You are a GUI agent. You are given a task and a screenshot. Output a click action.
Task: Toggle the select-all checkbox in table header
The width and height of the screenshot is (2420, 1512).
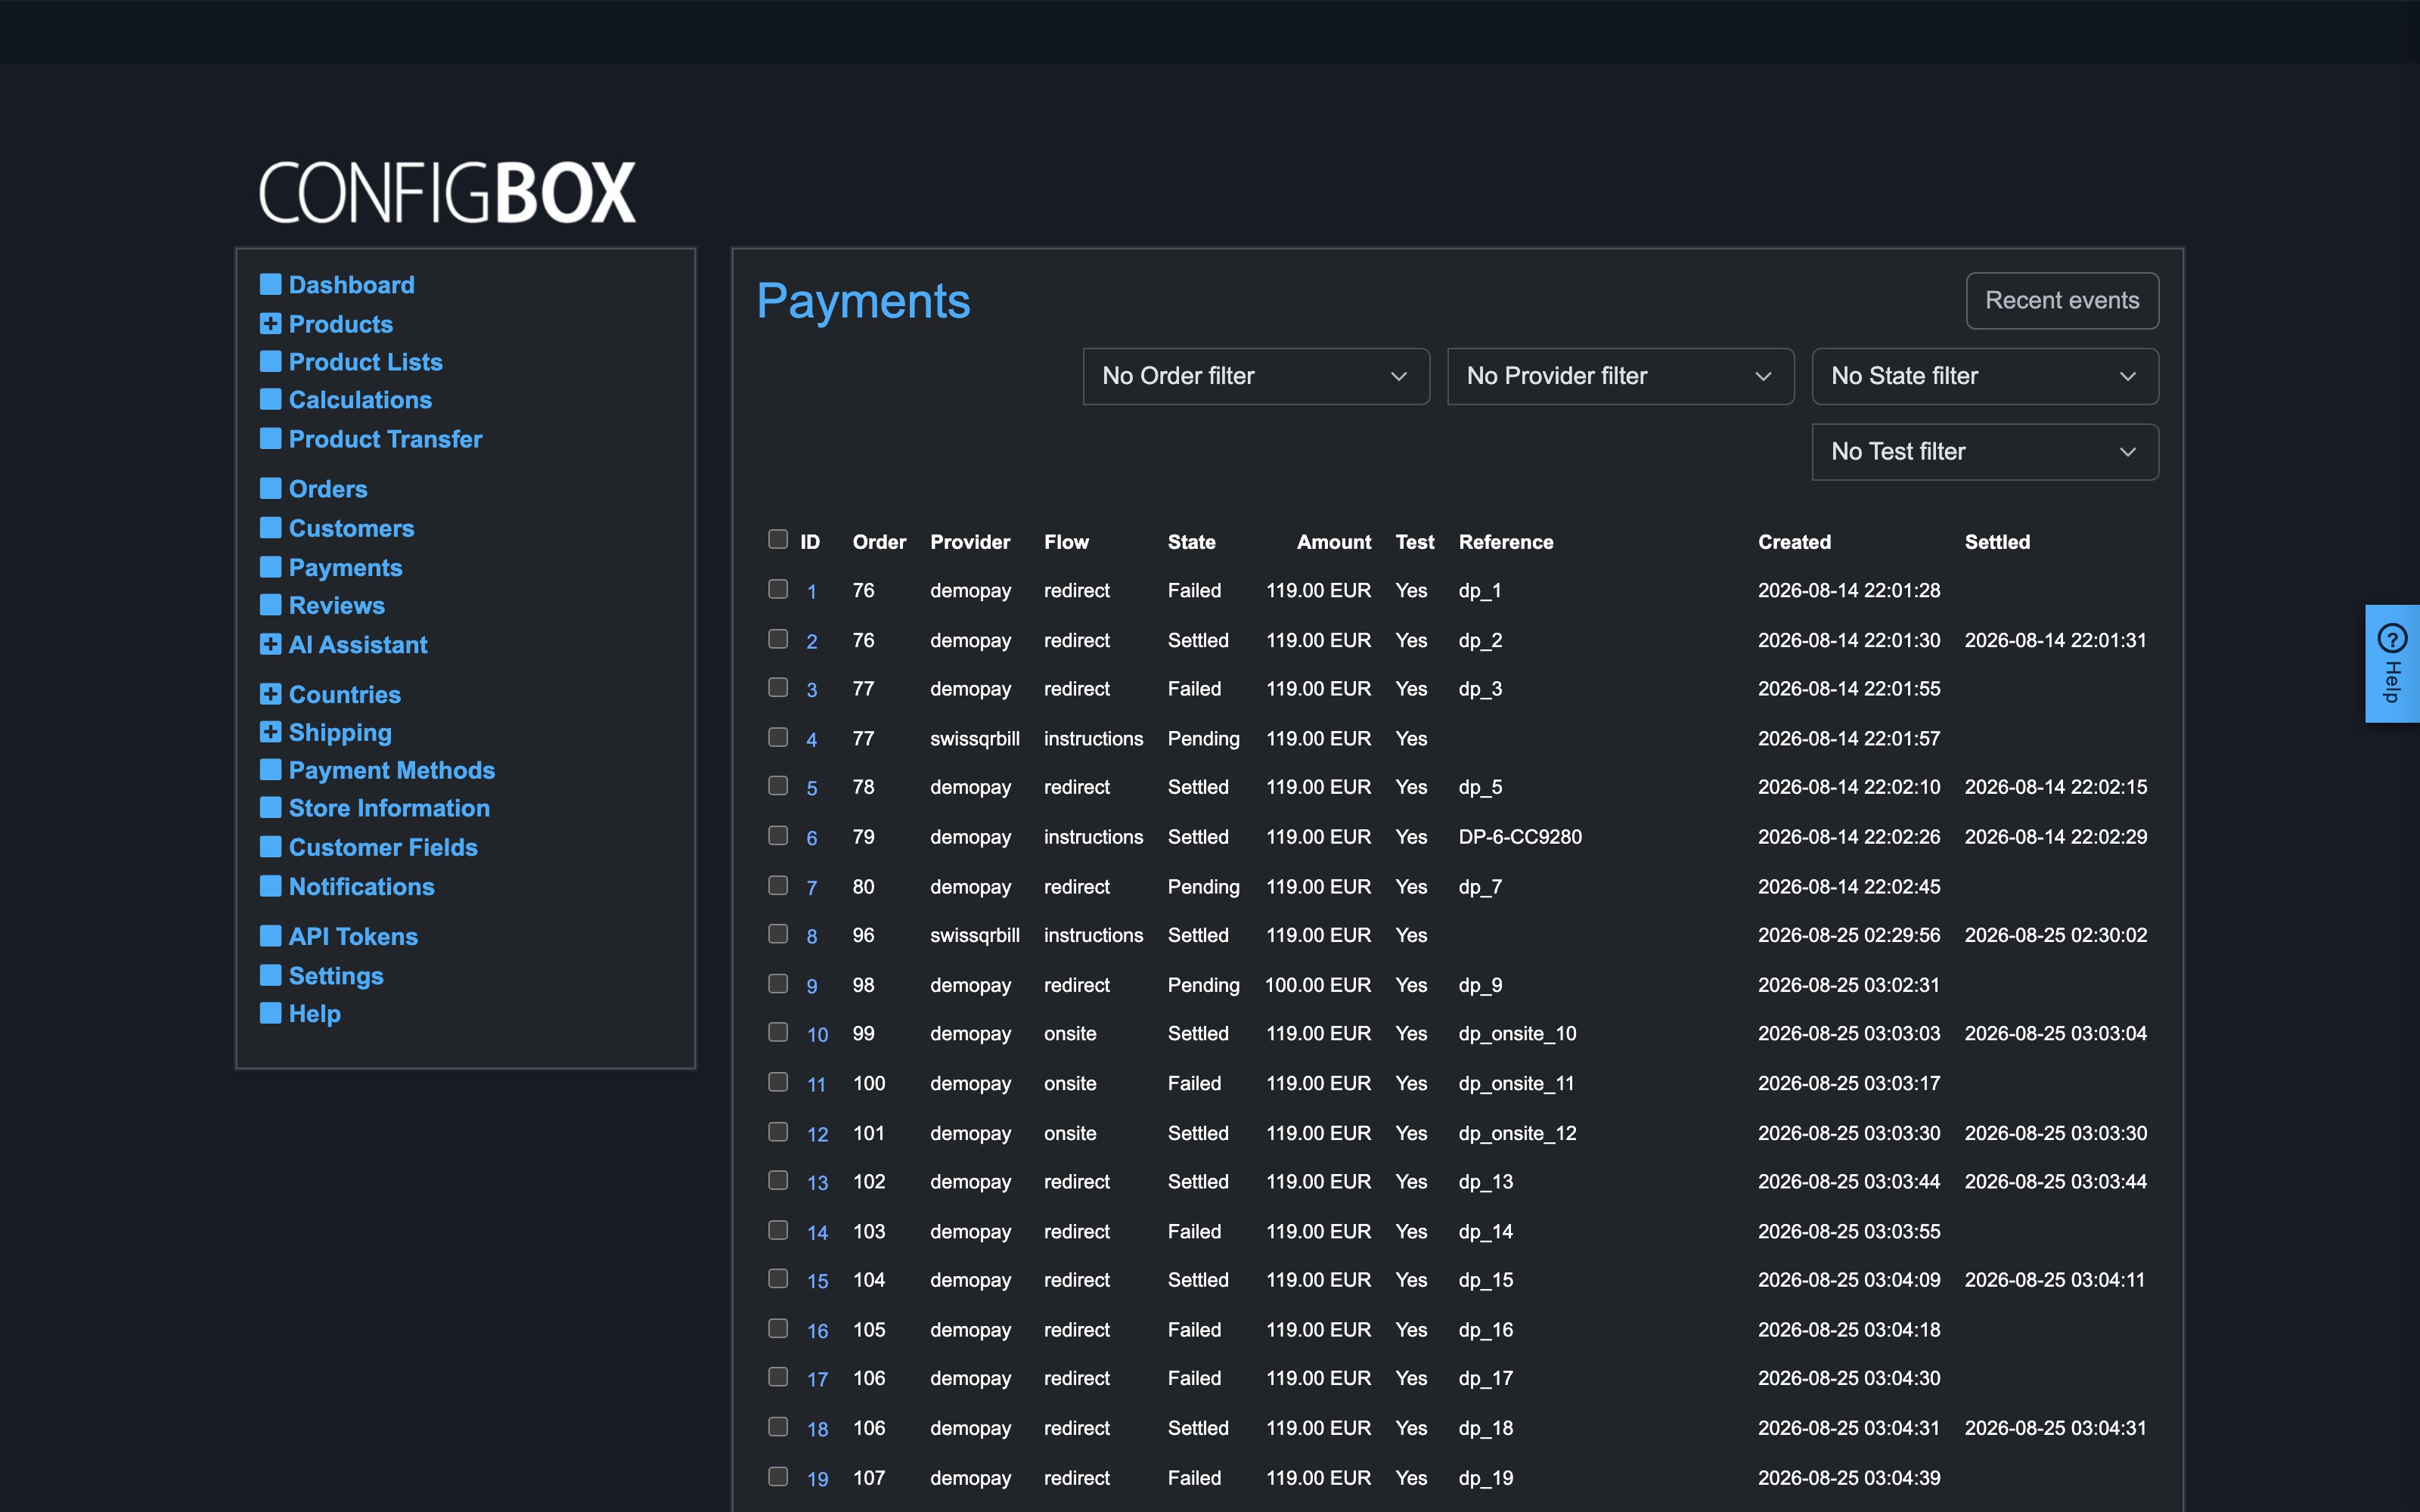pyautogui.click(x=778, y=539)
